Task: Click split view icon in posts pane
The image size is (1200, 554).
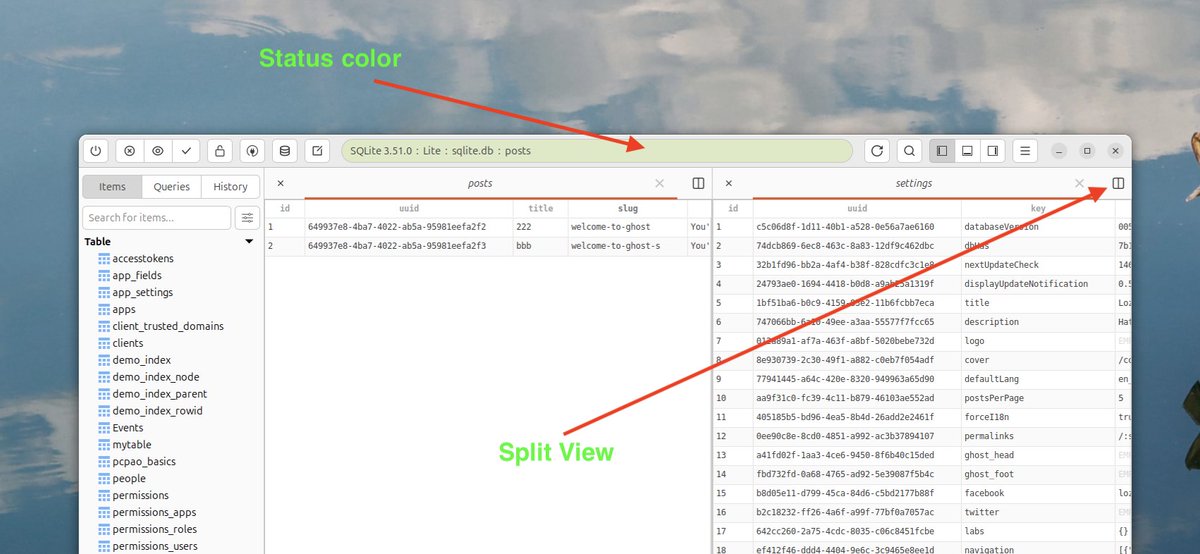Action: [x=698, y=183]
